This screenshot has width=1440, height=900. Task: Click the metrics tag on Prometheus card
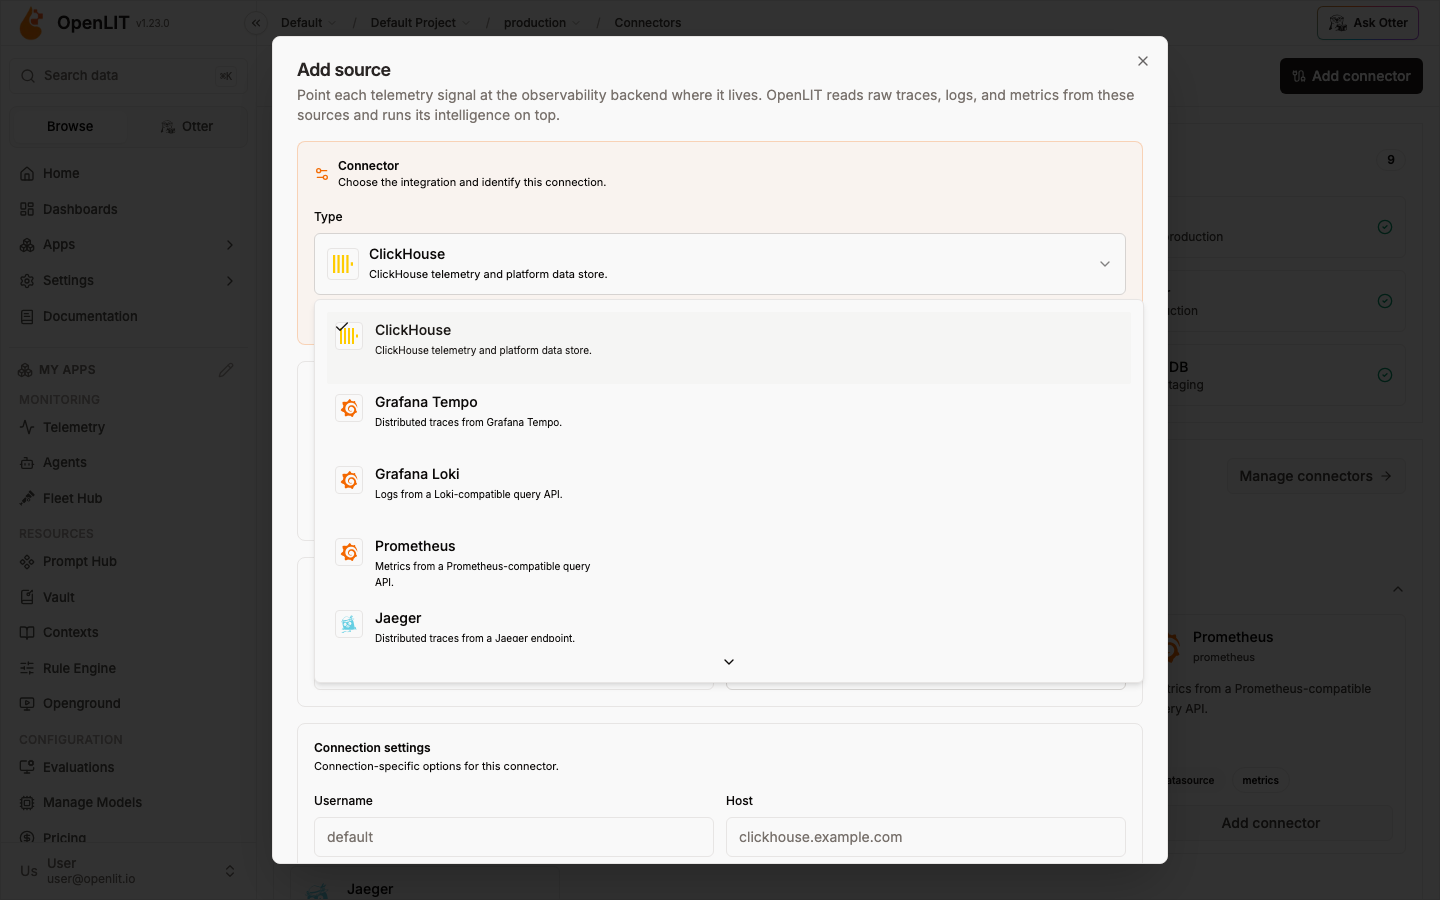coord(1260,781)
